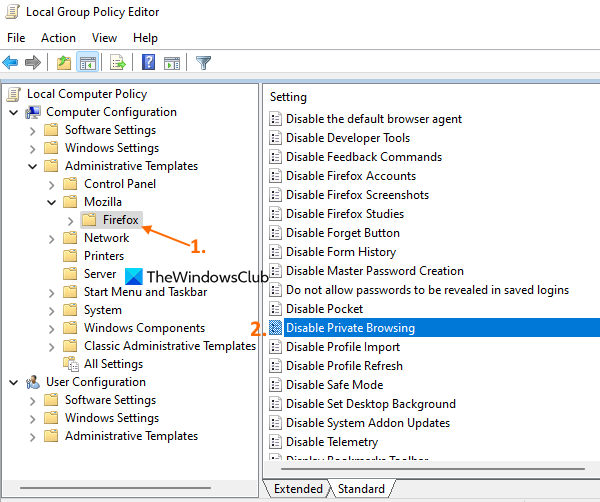Click the Local Computer Policy scroll icon
Image resolution: width=600 pixels, height=502 pixels.
click(x=14, y=94)
